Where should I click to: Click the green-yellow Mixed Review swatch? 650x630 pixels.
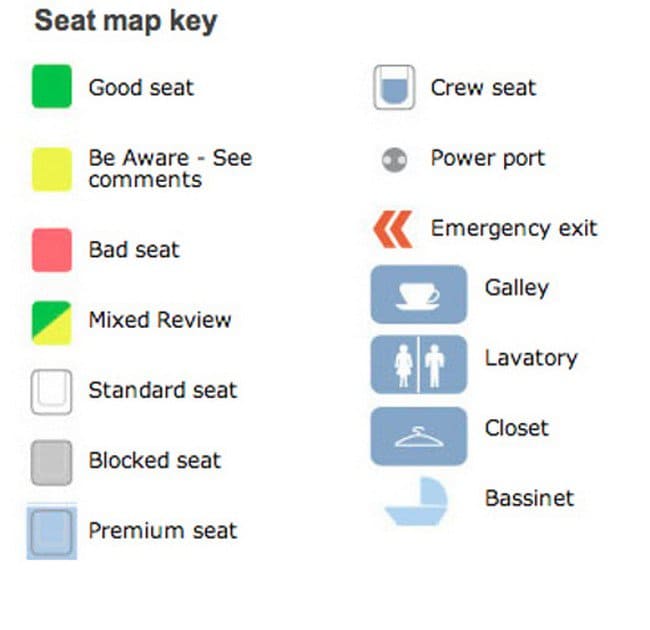pyautogui.click(x=51, y=322)
